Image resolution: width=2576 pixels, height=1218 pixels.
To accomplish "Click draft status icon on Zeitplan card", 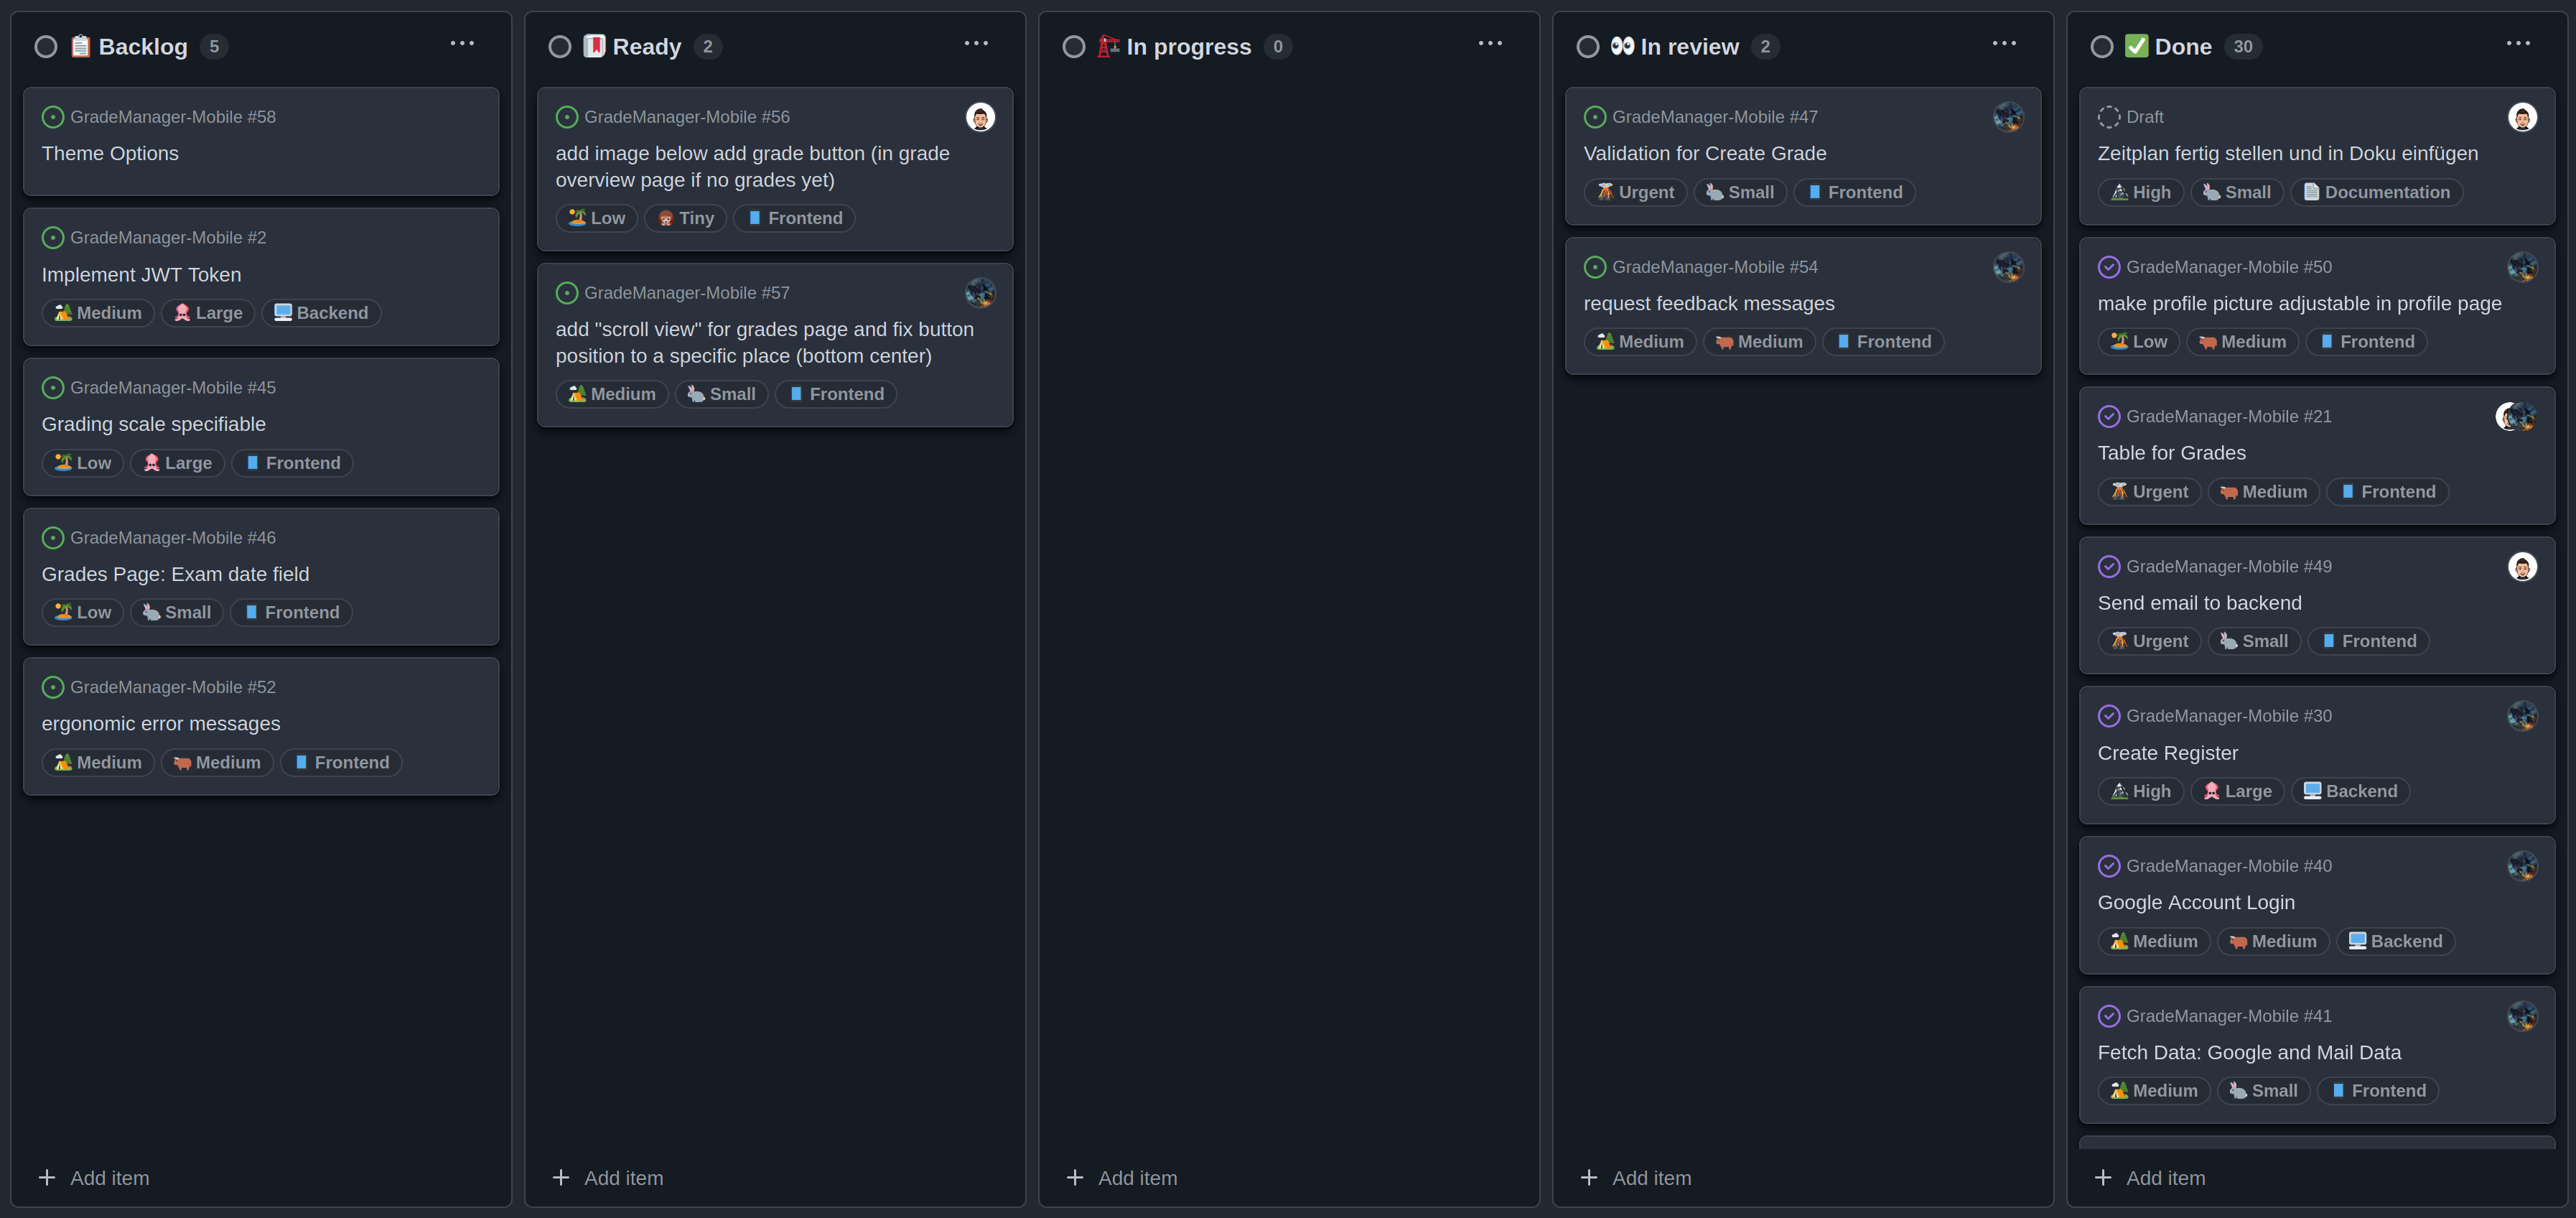I will pyautogui.click(x=2108, y=117).
